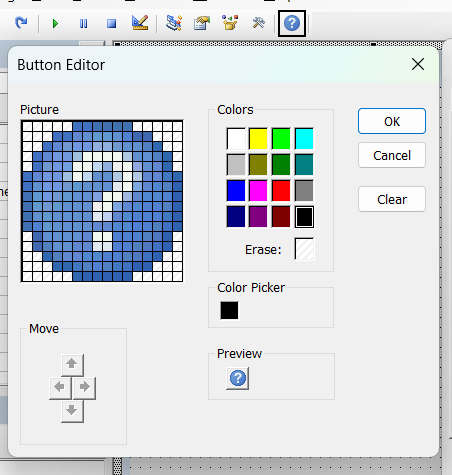Confirm changes with the OK button
Screen dimensions: 452x475
pyautogui.click(x=392, y=121)
